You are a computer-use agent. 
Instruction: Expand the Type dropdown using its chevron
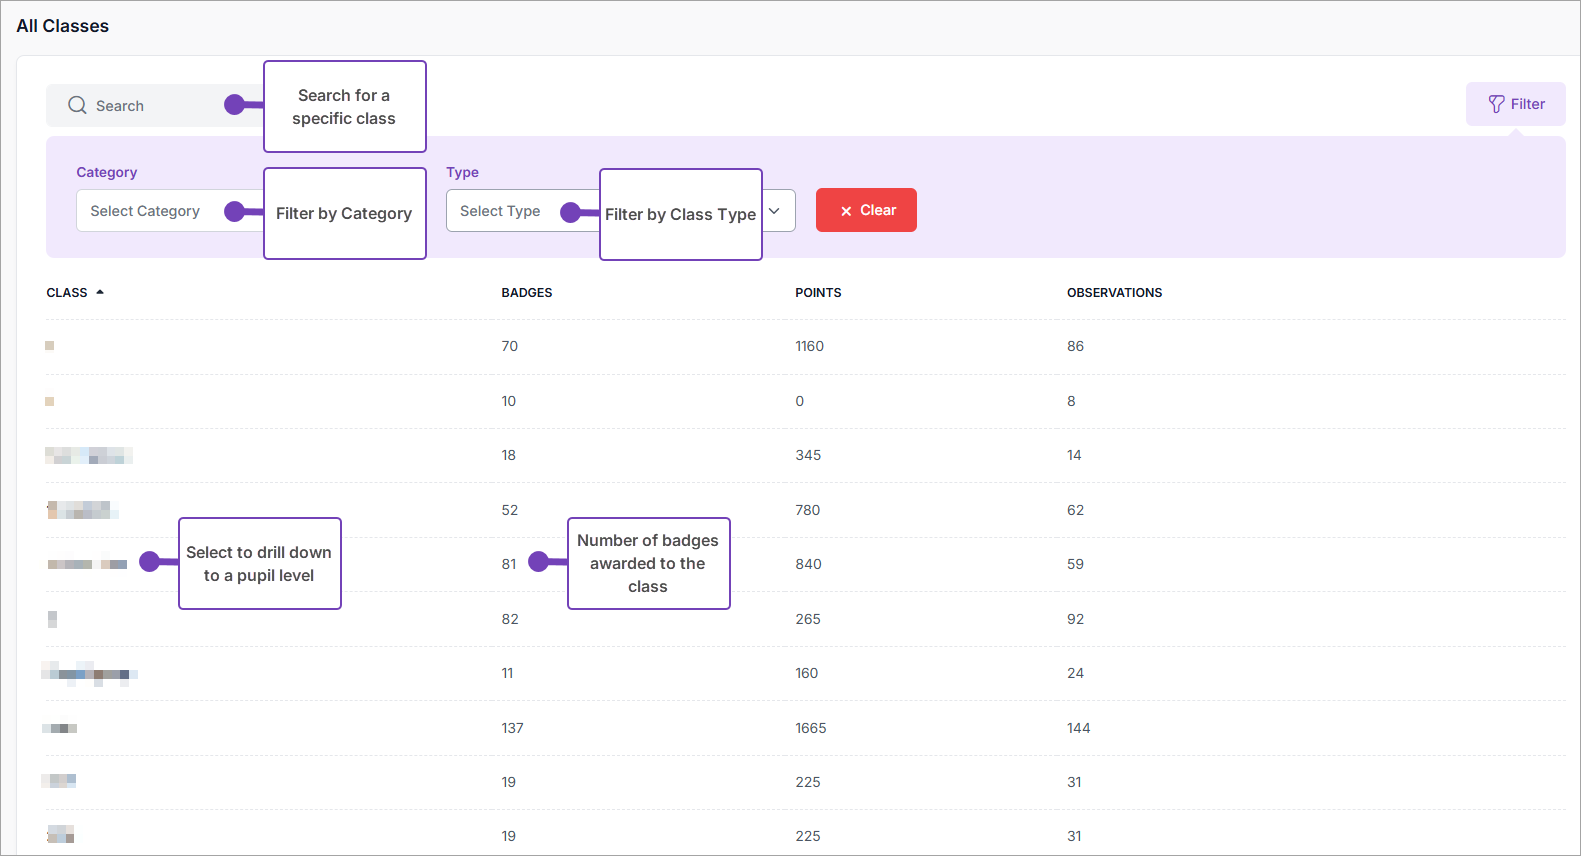(774, 211)
